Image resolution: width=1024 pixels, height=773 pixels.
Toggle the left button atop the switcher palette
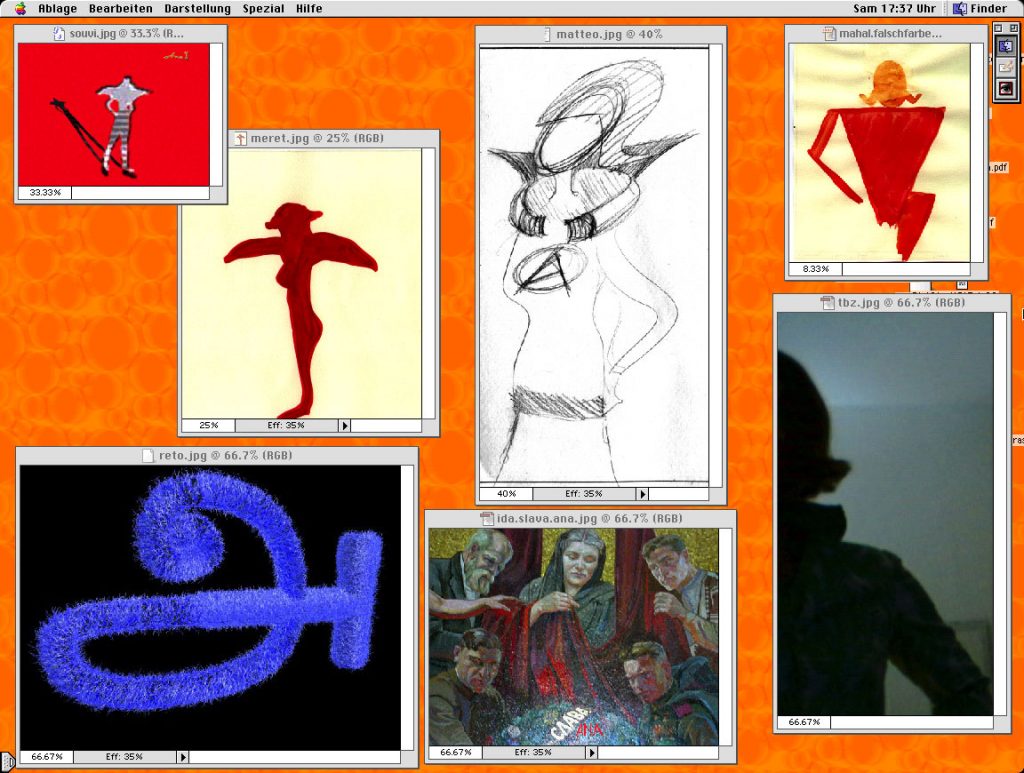[x=1000, y=29]
